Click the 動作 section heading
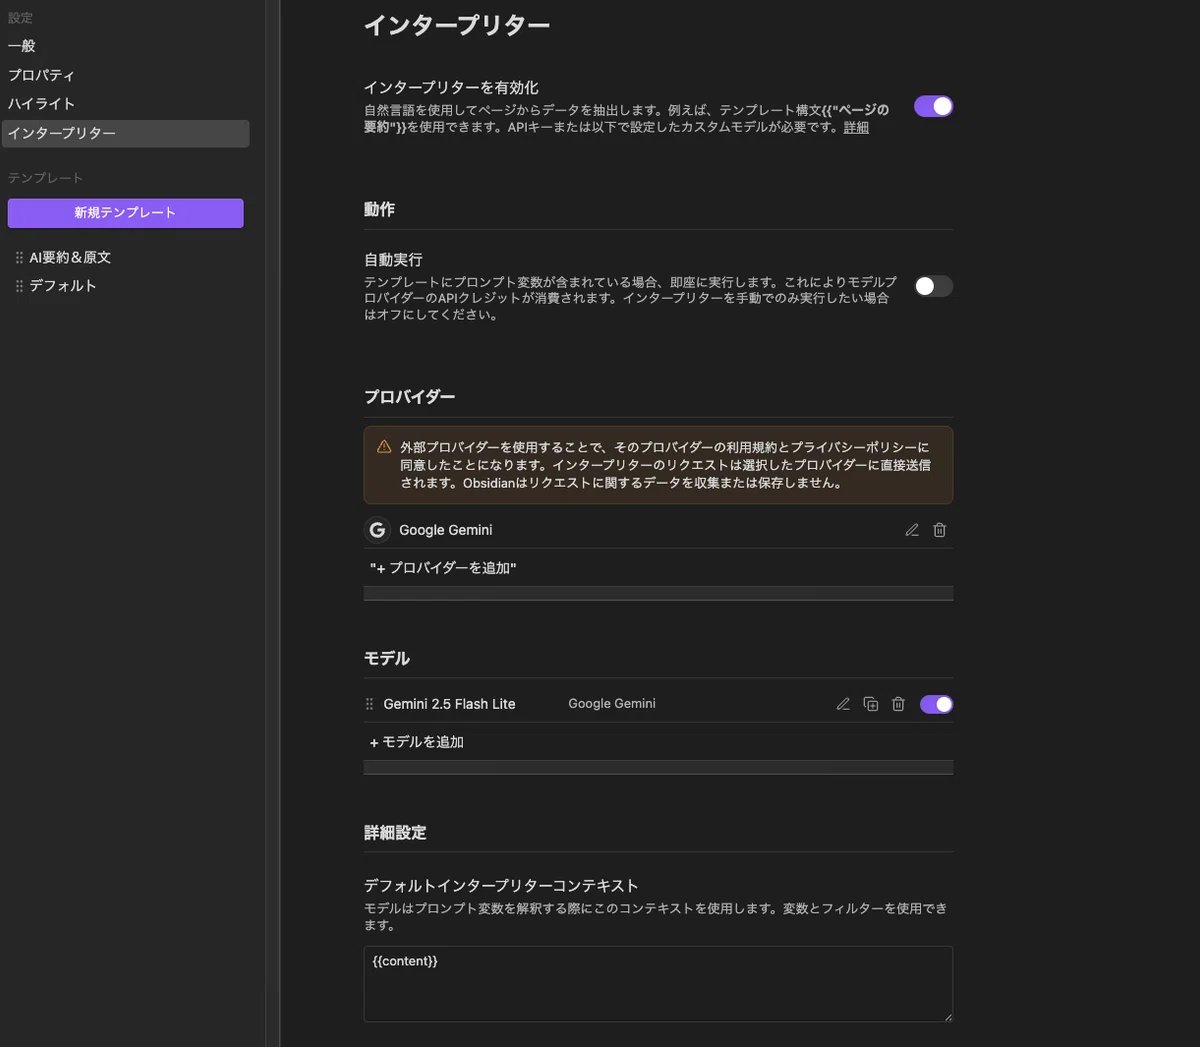The image size is (1200, 1047). (x=379, y=210)
